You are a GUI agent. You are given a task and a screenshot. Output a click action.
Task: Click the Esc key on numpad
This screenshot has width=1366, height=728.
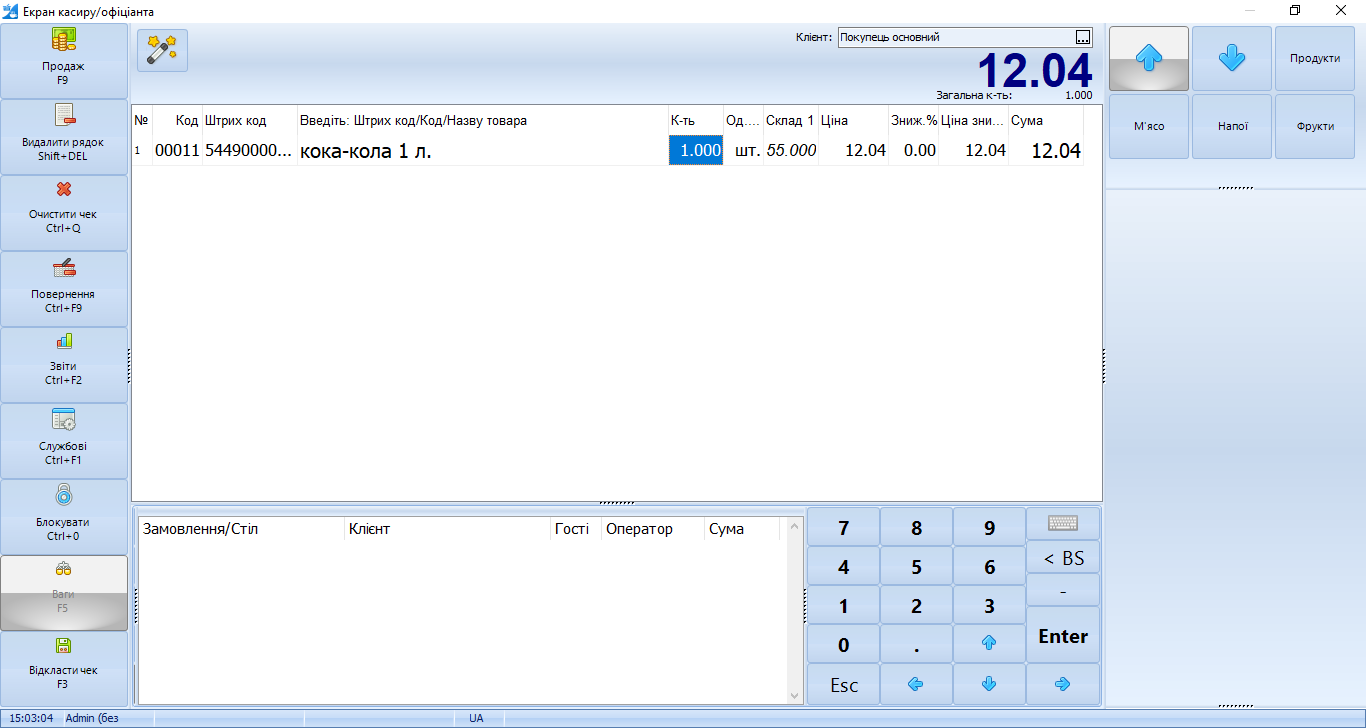[843, 685]
